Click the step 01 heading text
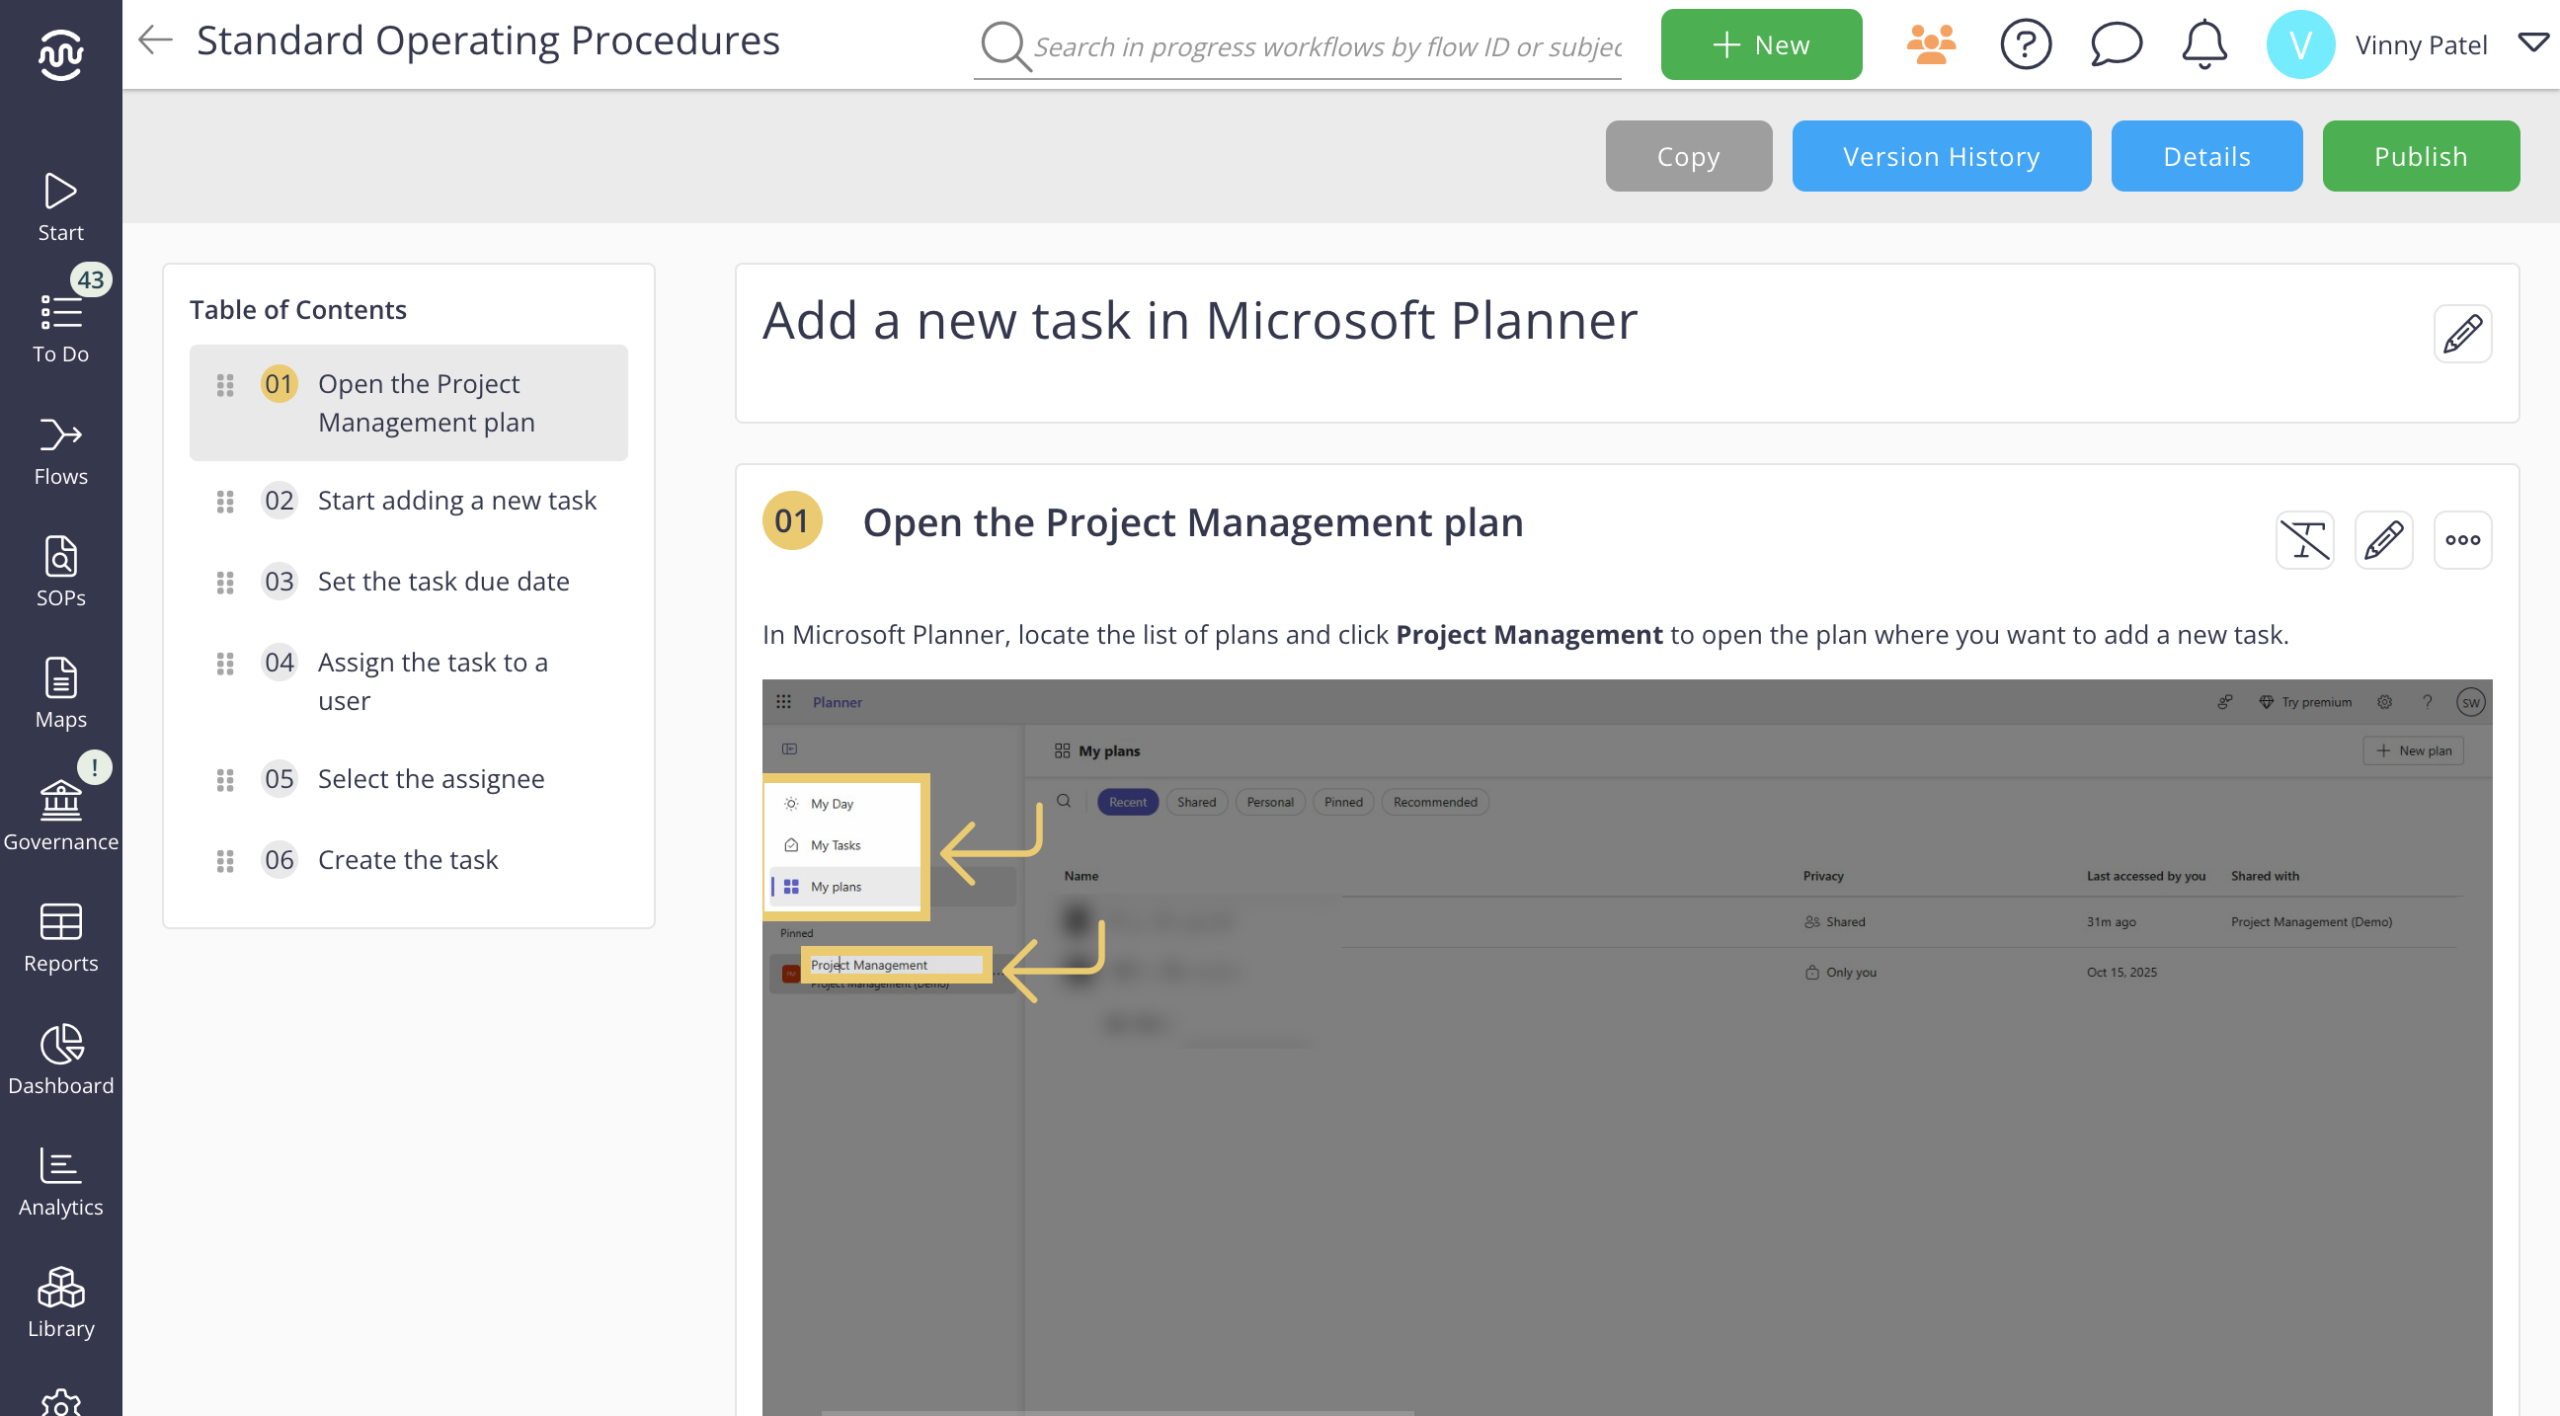 coord(1192,523)
